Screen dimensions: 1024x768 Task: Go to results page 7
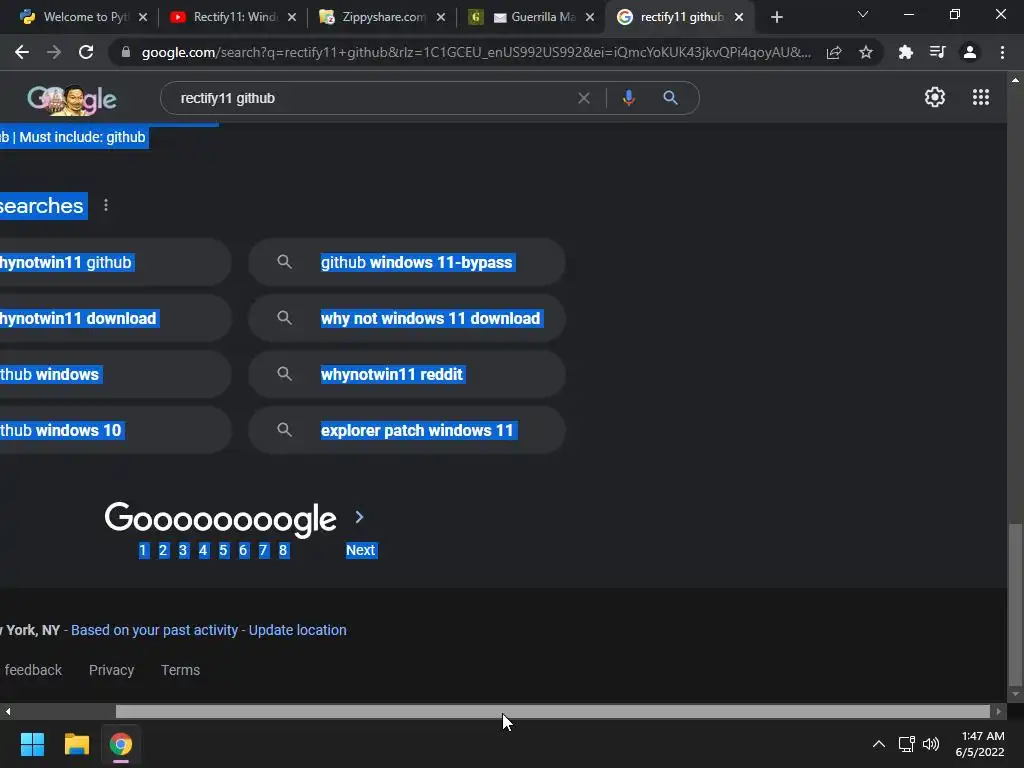(x=263, y=551)
